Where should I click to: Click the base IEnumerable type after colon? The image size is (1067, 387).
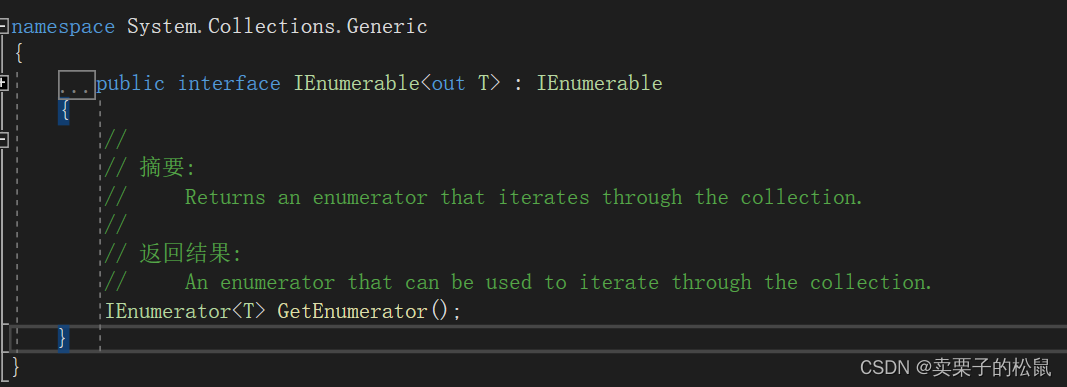[600, 84]
